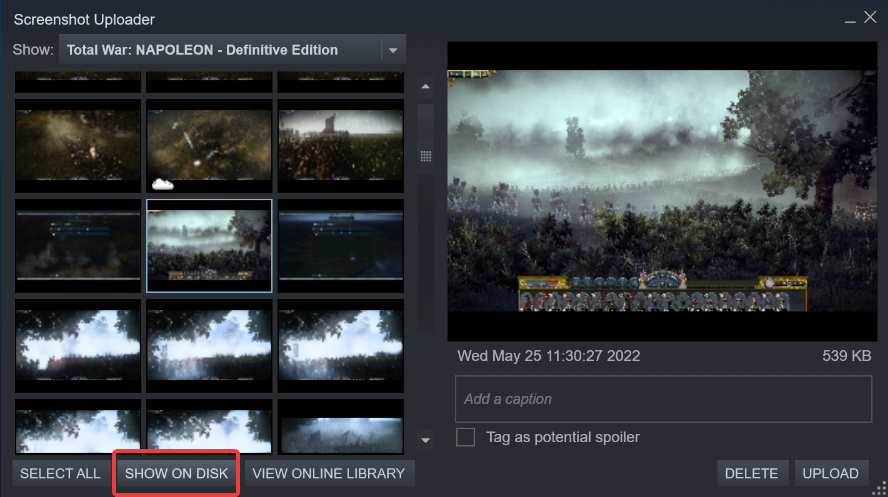This screenshot has height=497, width=888.
Task: Click the large screenshot preview image
Action: point(662,191)
